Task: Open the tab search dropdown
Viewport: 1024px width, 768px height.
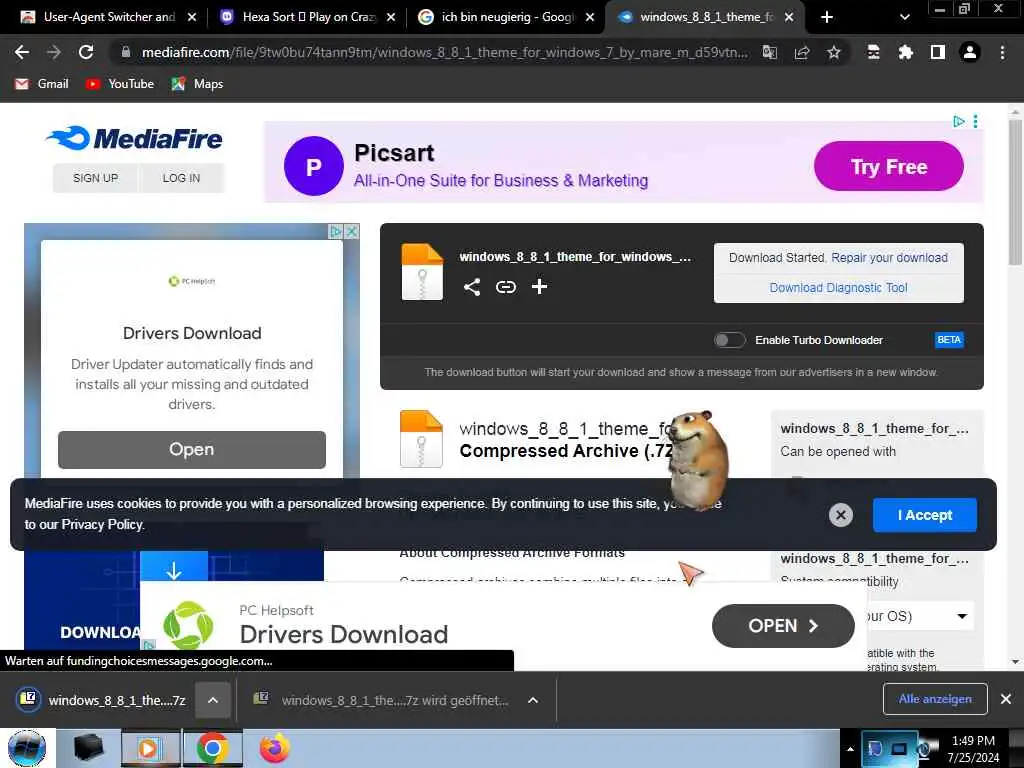Action: [x=904, y=17]
